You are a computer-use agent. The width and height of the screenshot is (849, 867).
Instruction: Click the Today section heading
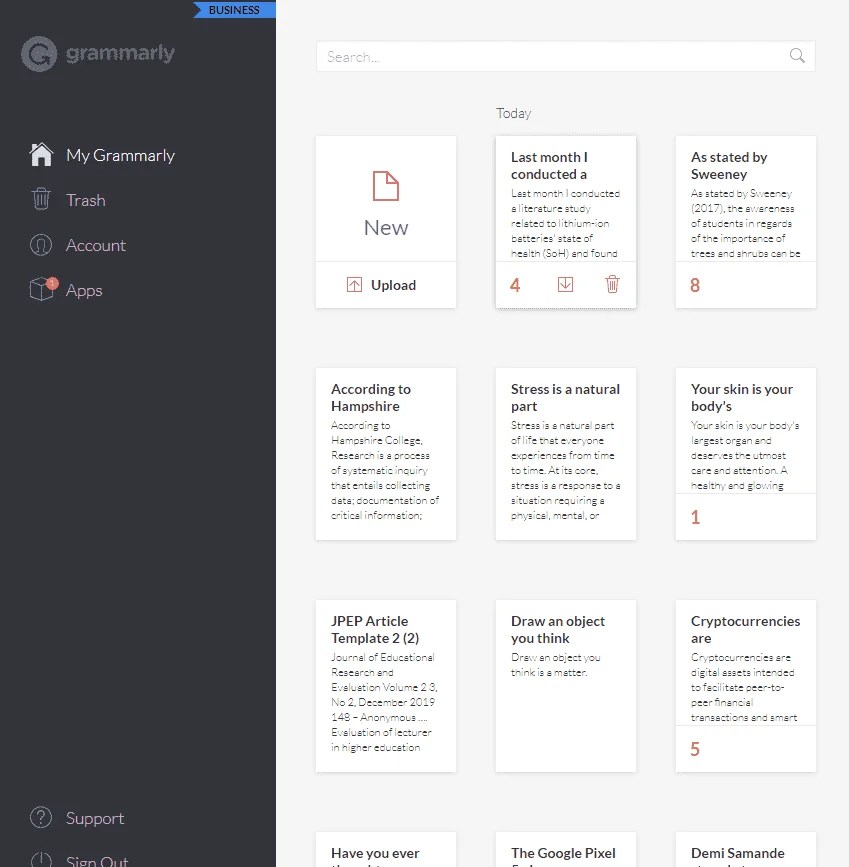(513, 113)
